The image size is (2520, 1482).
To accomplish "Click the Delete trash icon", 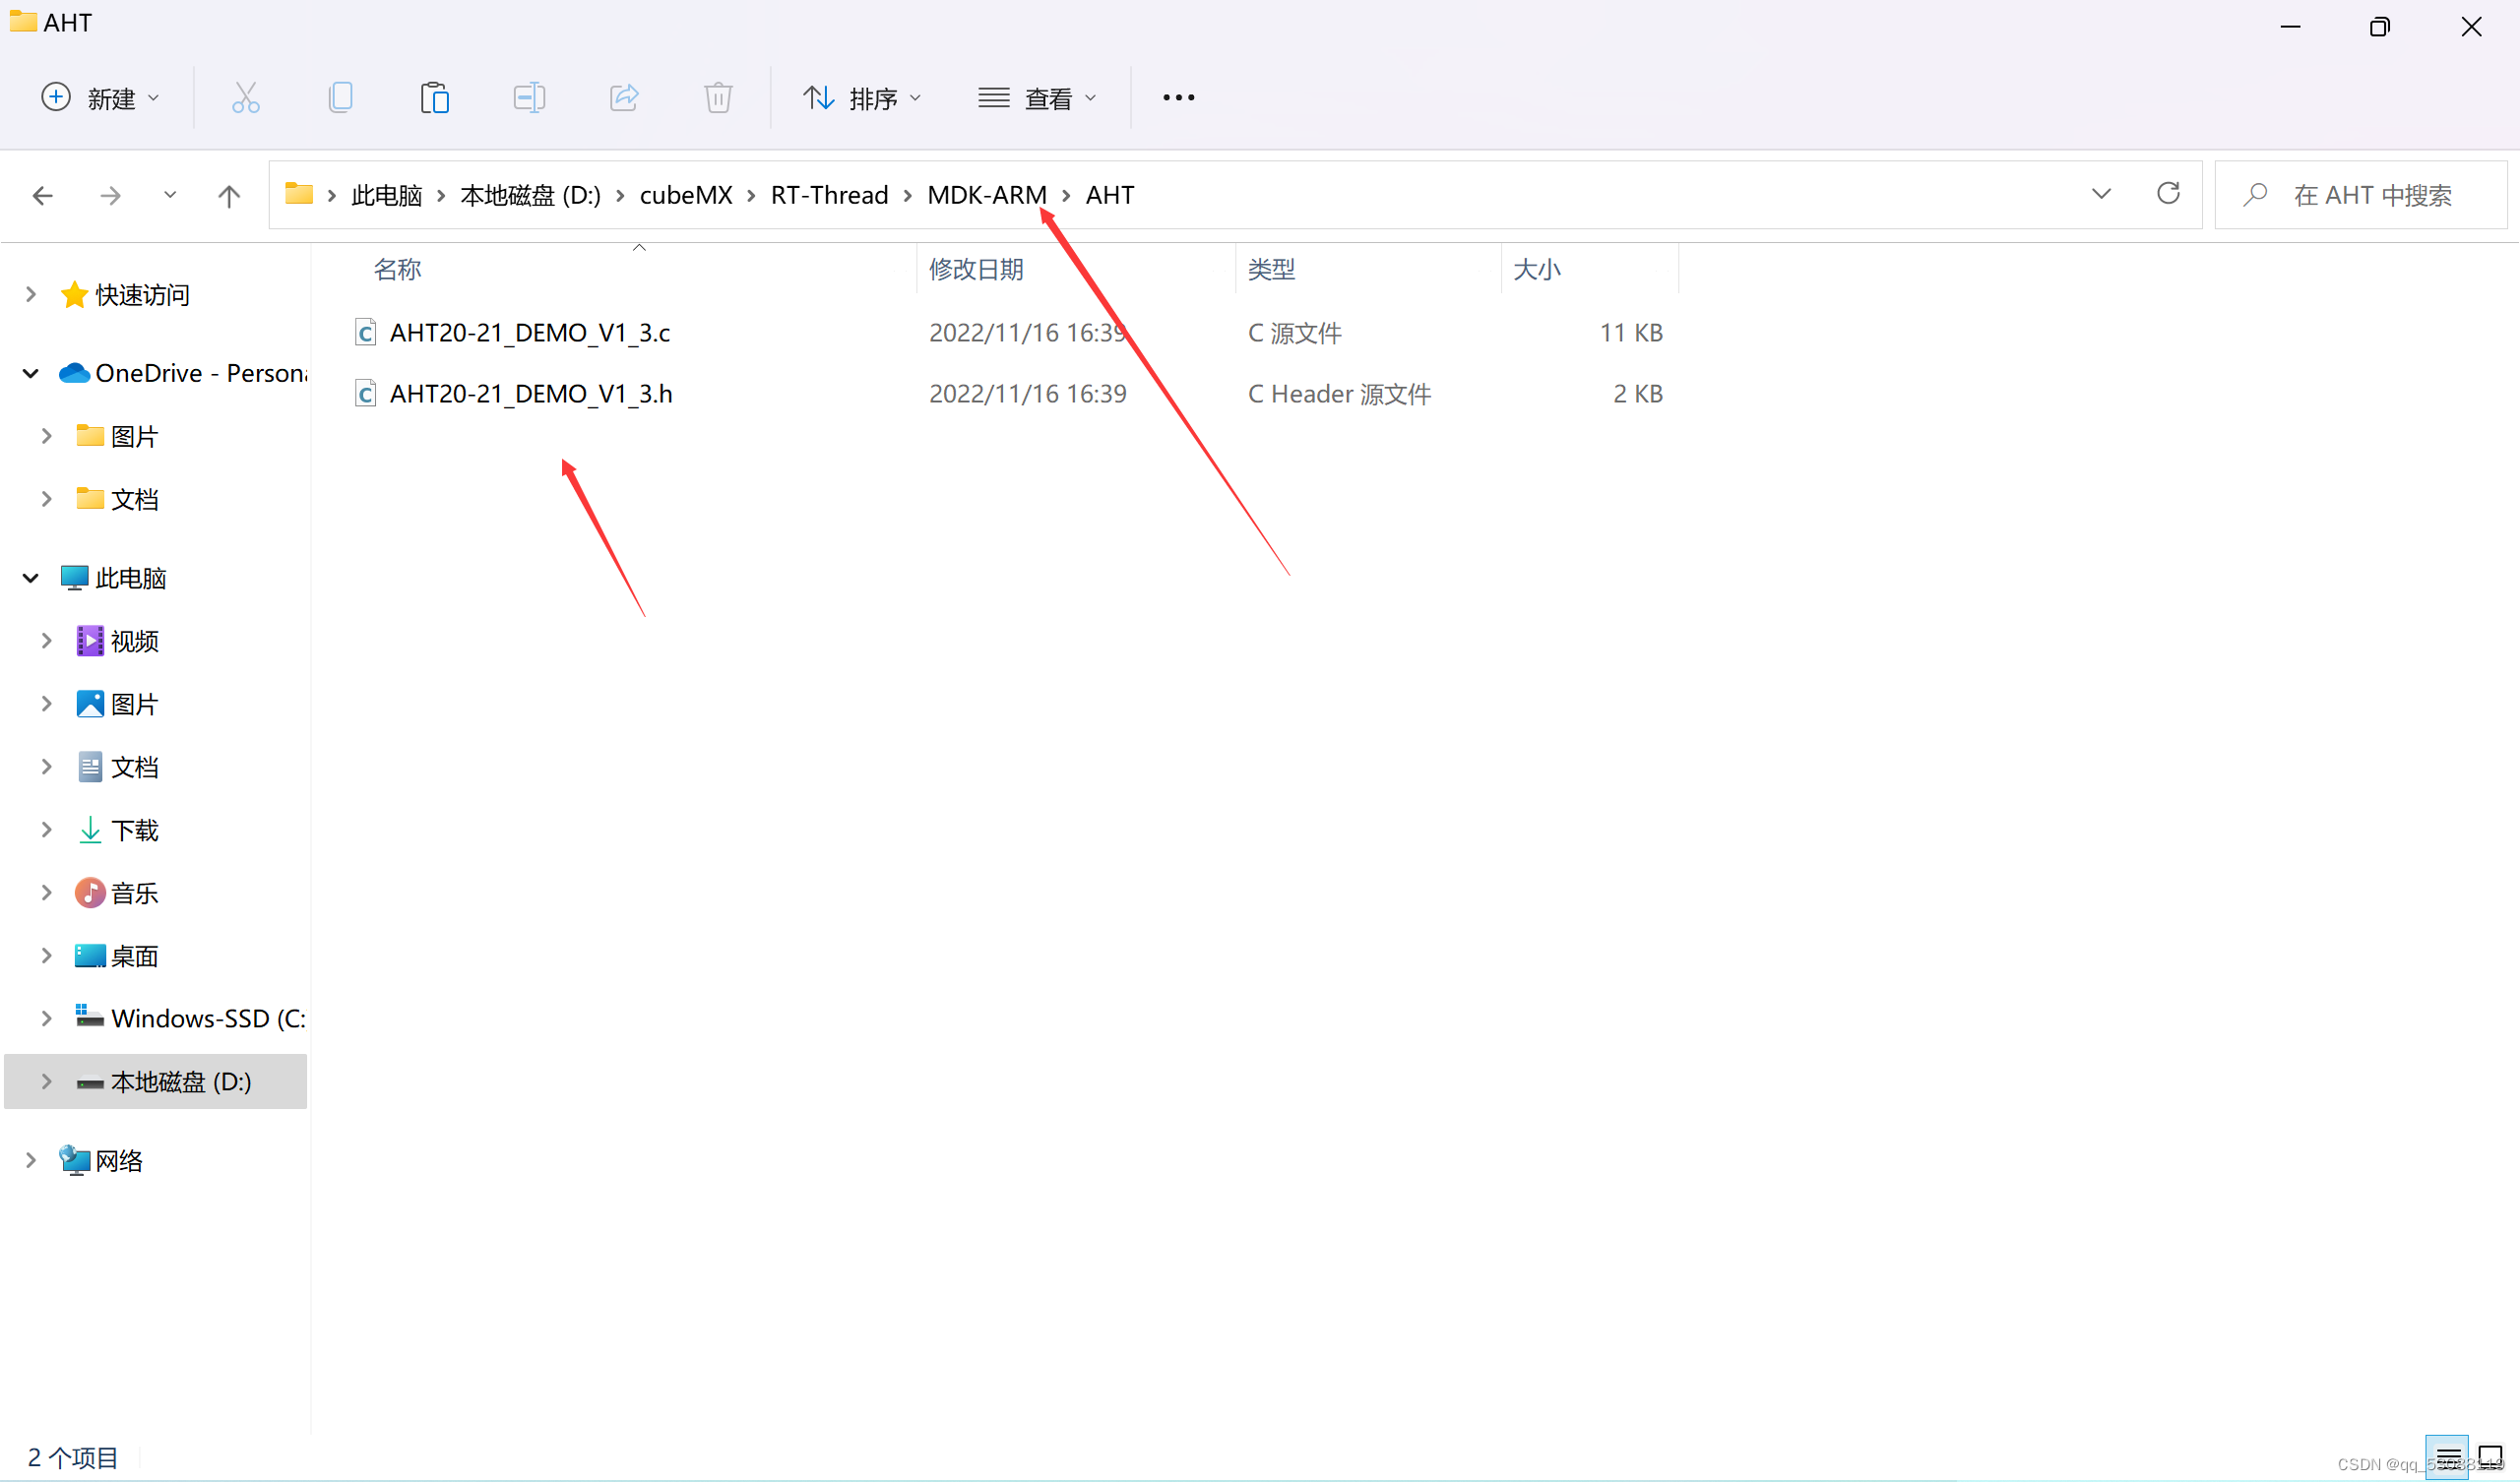I will [x=718, y=98].
